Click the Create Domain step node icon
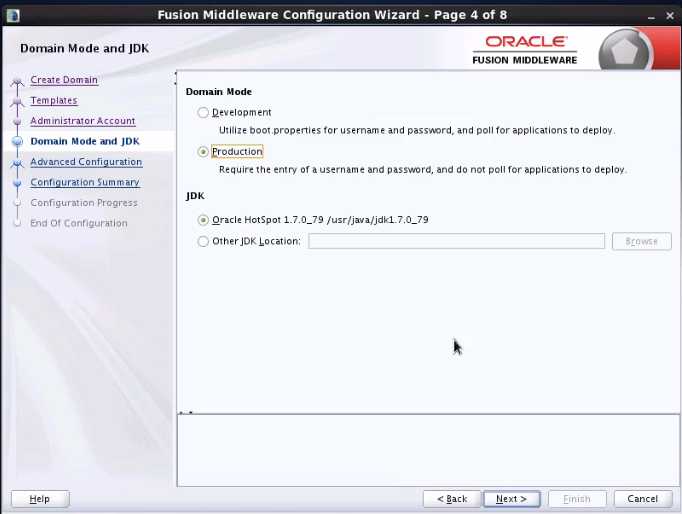This screenshot has width=682, height=514. [x=17, y=81]
